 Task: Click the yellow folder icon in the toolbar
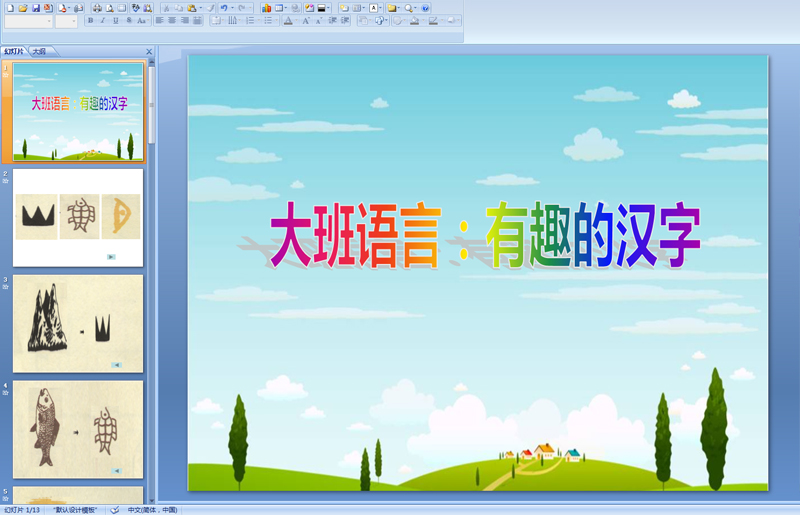(392, 8)
